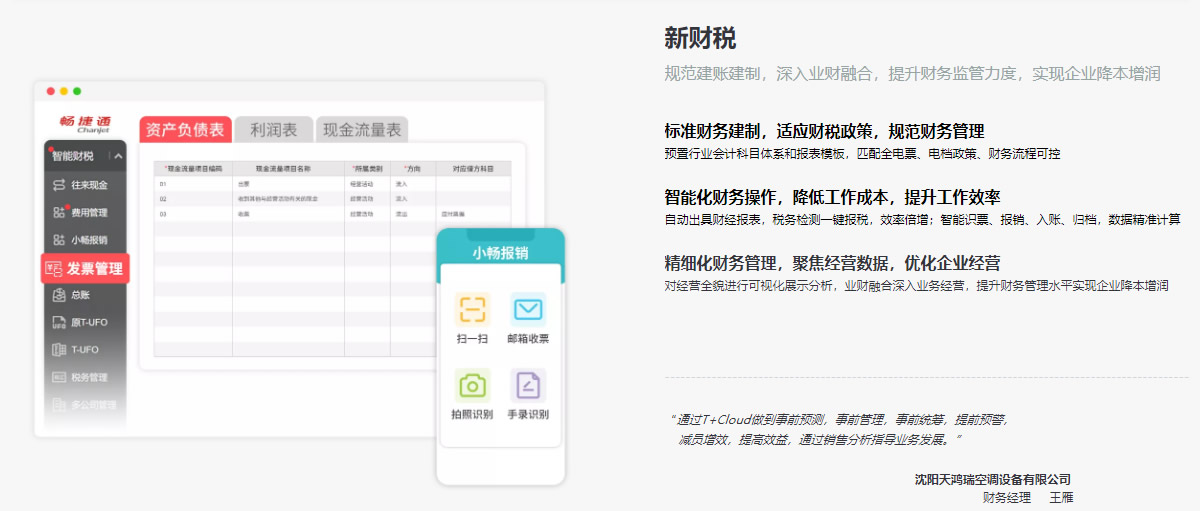1200x511 pixels.
Task: Tap the 拍照识别 camera icon
Action: click(x=472, y=385)
